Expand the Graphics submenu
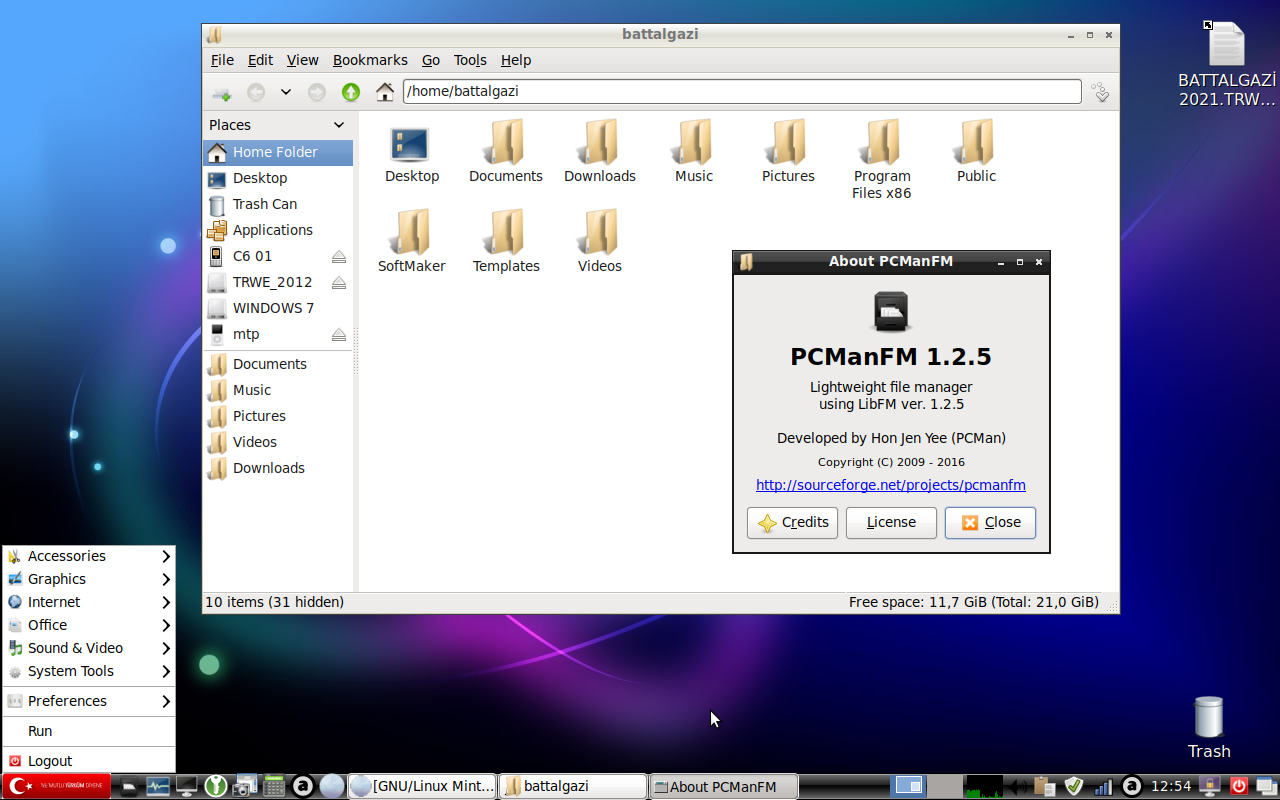This screenshot has height=800, width=1280. pos(89,579)
